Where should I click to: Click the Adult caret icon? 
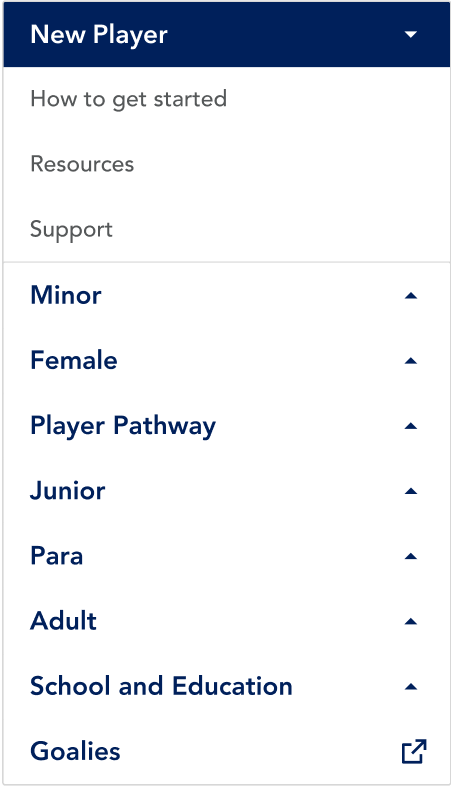[411, 621]
